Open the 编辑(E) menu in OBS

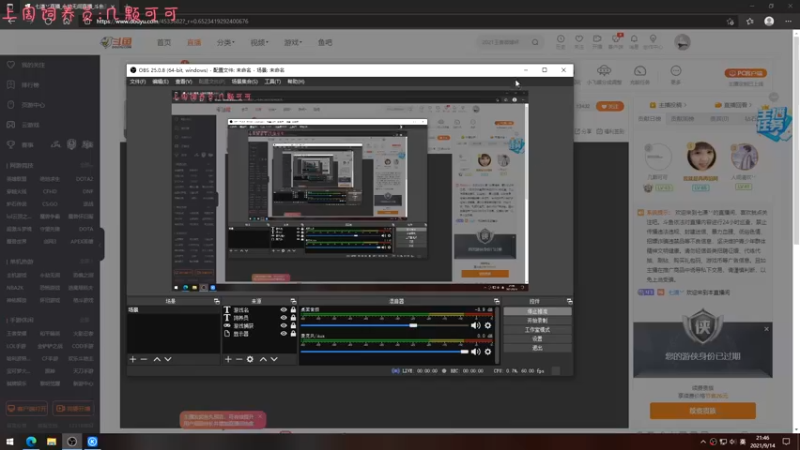[x=160, y=82]
